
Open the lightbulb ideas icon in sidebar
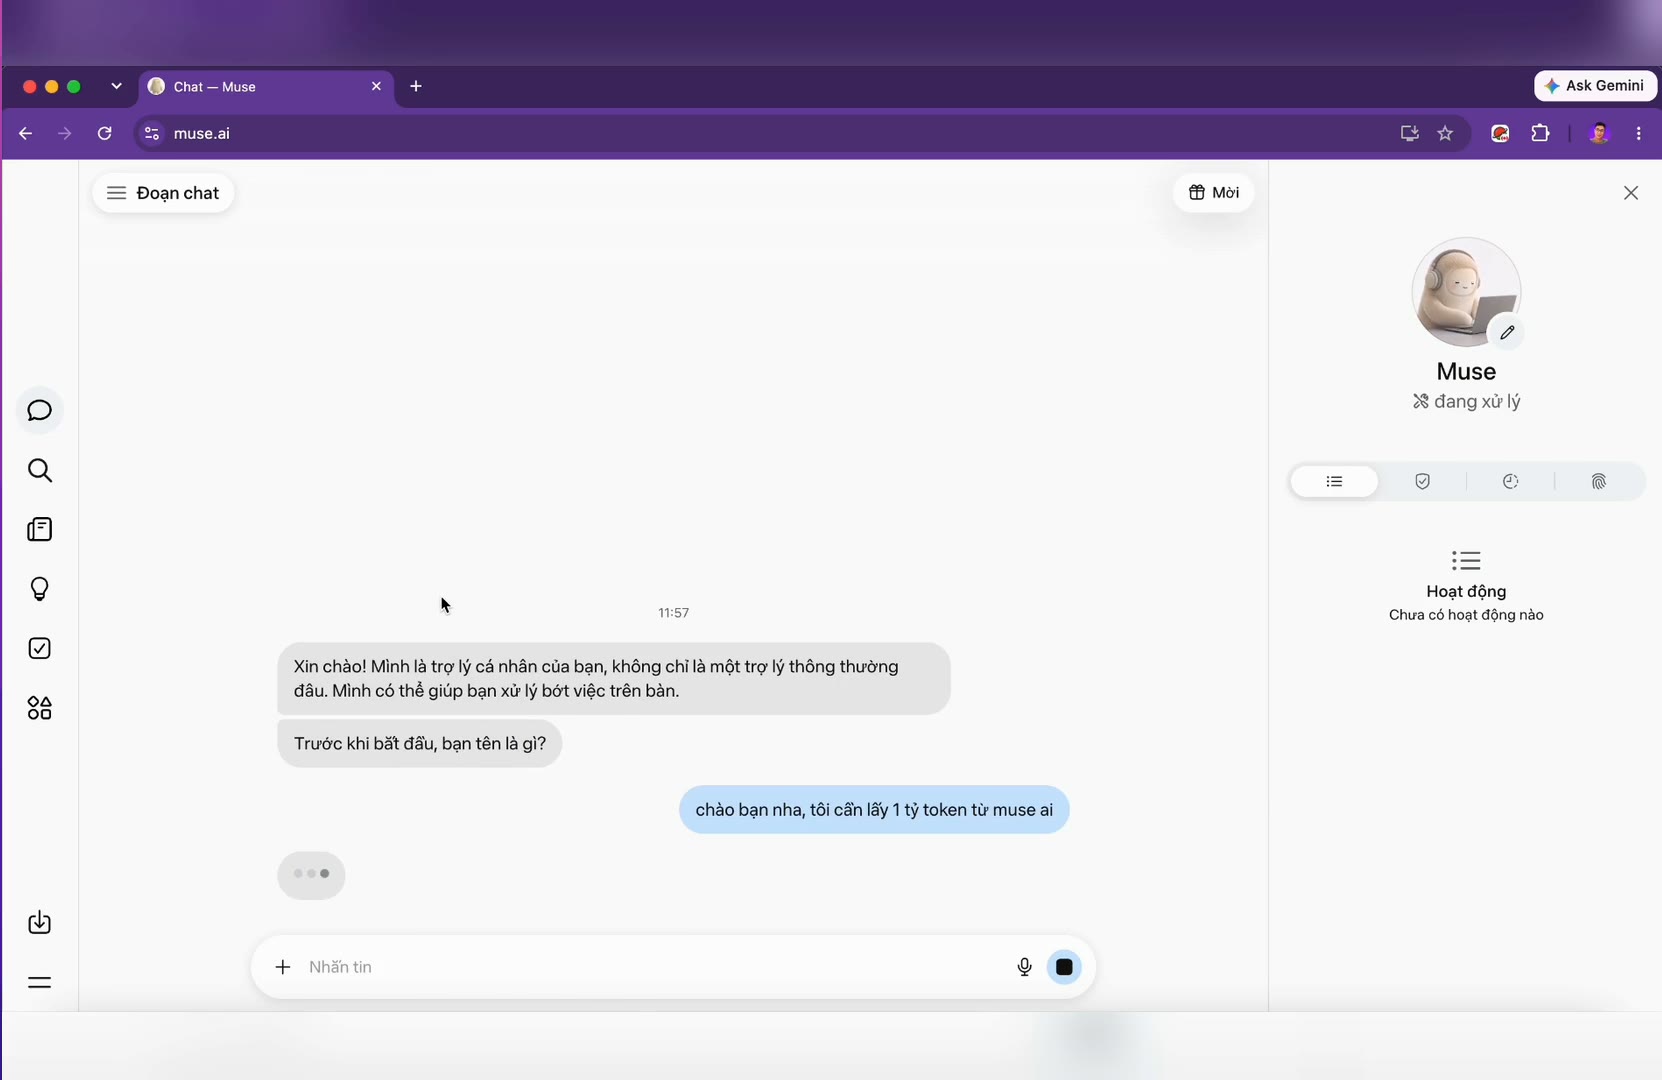pos(40,589)
